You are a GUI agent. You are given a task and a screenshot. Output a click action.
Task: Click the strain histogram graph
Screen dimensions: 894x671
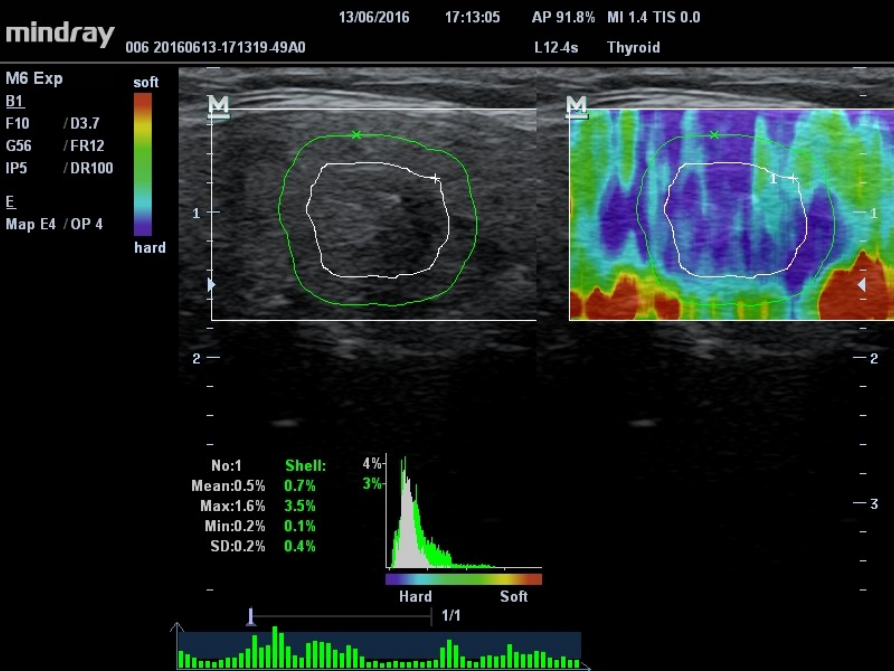coord(463,515)
